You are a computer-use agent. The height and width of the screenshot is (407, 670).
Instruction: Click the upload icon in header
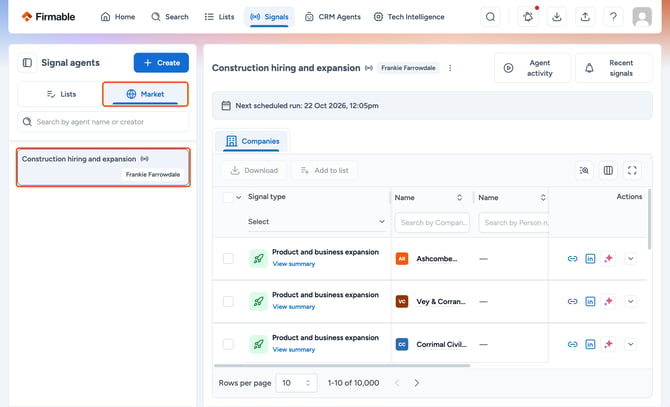(585, 17)
